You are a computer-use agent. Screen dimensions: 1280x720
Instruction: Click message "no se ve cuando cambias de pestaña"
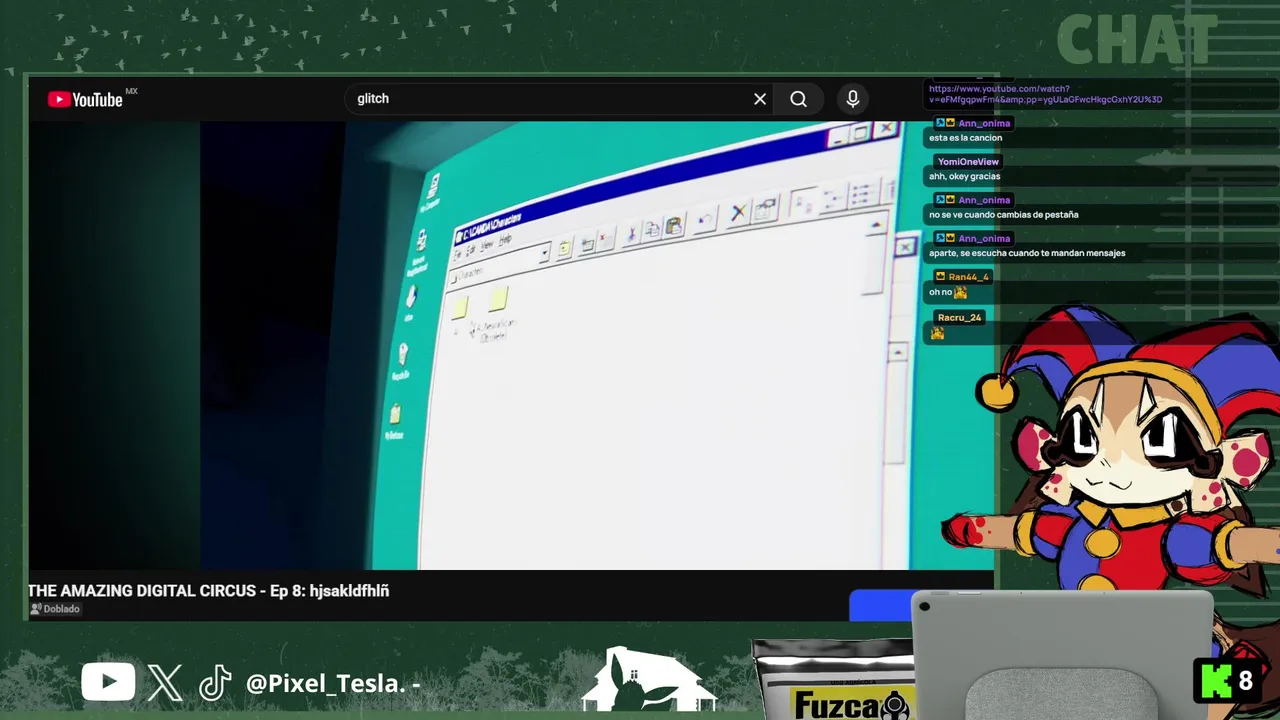[x=1003, y=215]
